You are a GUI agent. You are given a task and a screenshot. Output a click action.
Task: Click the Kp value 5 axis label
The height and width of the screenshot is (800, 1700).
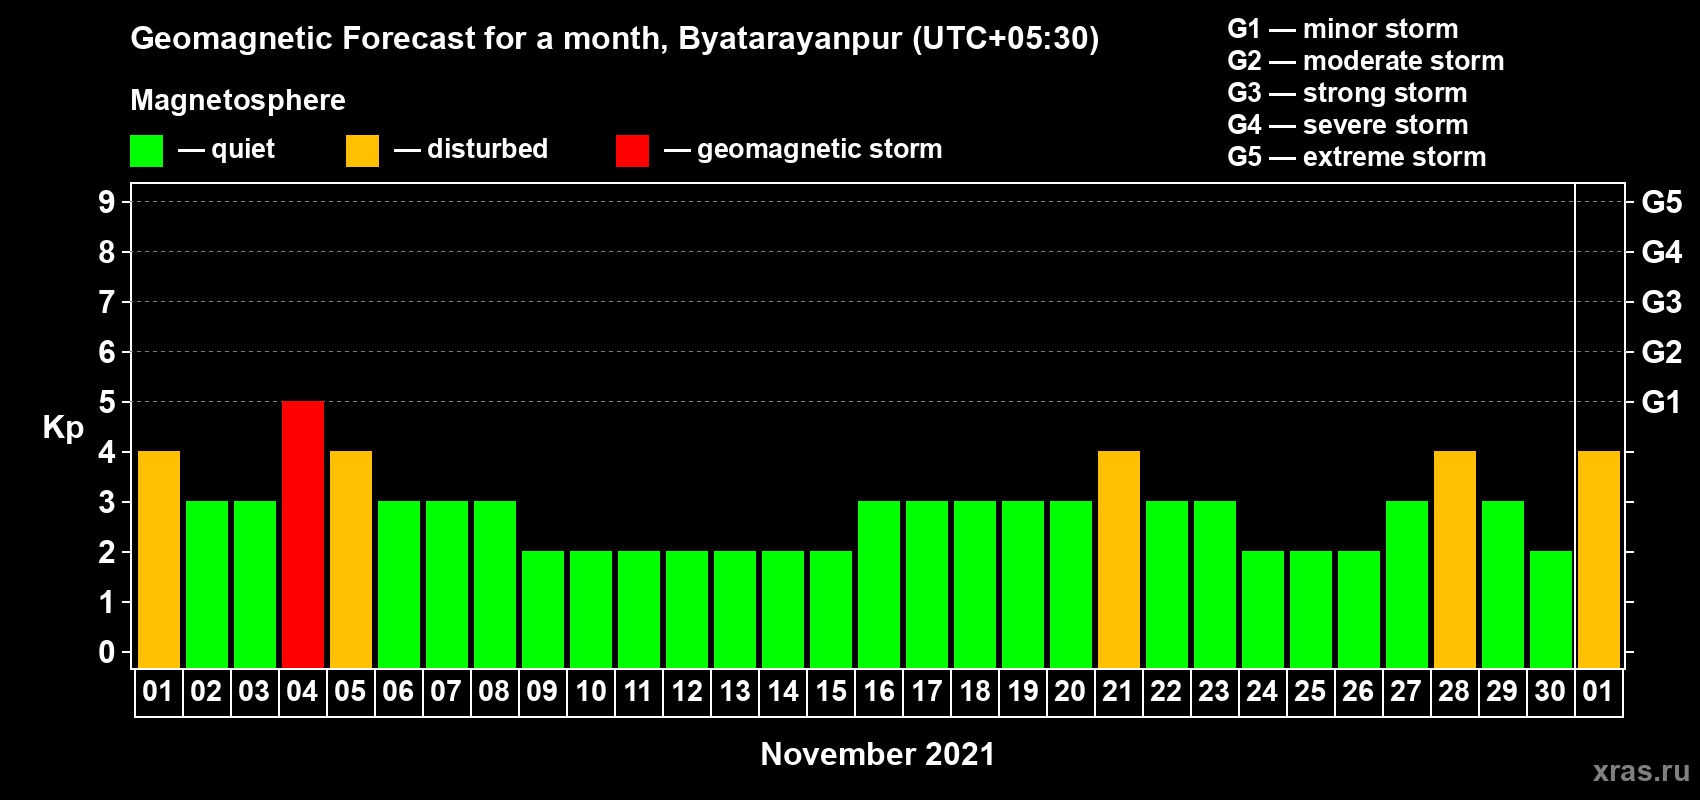(107, 402)
